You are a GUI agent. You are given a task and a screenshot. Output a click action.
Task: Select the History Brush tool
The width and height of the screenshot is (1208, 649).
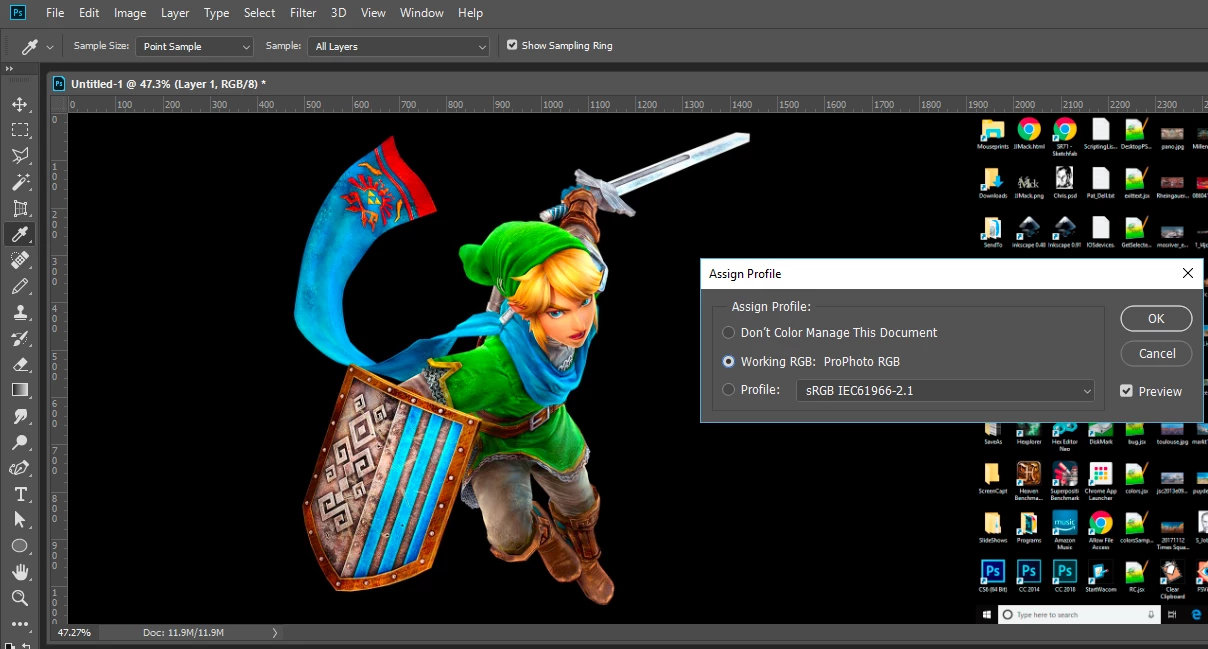(x=20, y=338)
